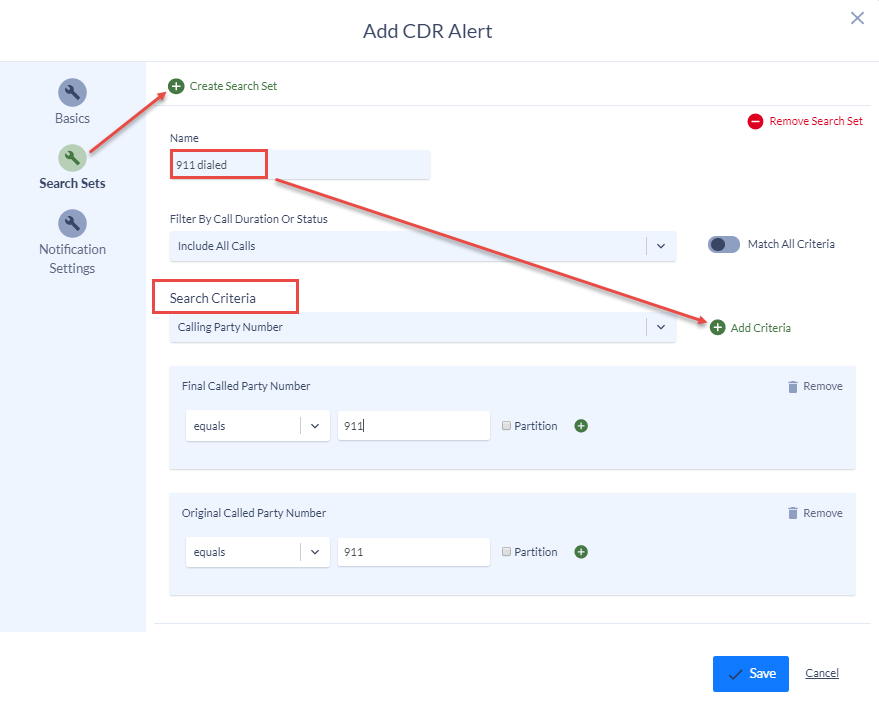Click trash icon to remove Final Called Party Number
This screenshot has width=879, height=704.
click(793, 387)
